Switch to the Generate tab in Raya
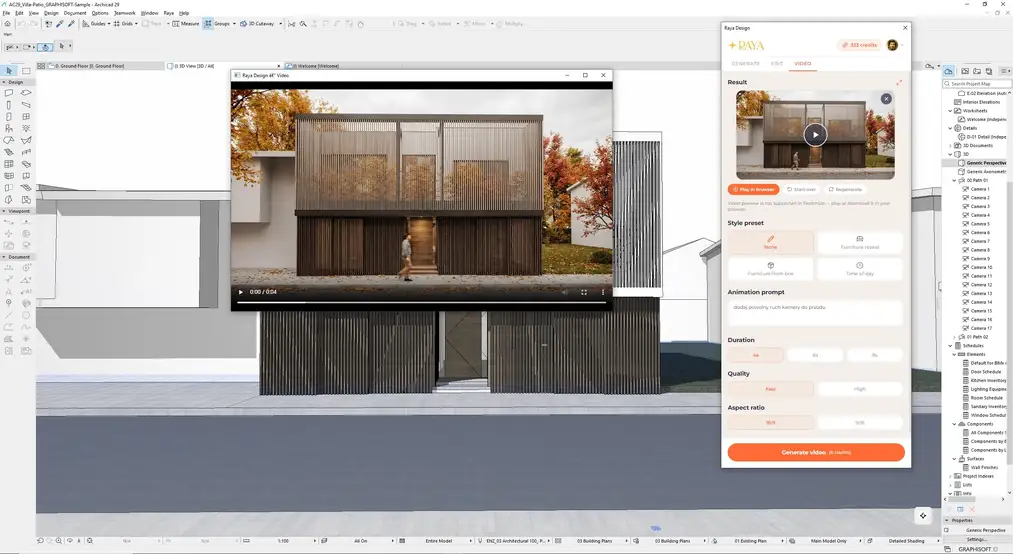1013x554 pixels. (x=745, y=63)
